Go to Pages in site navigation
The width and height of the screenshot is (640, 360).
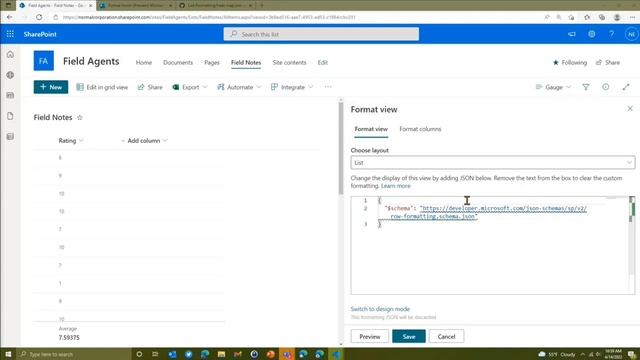212,62
